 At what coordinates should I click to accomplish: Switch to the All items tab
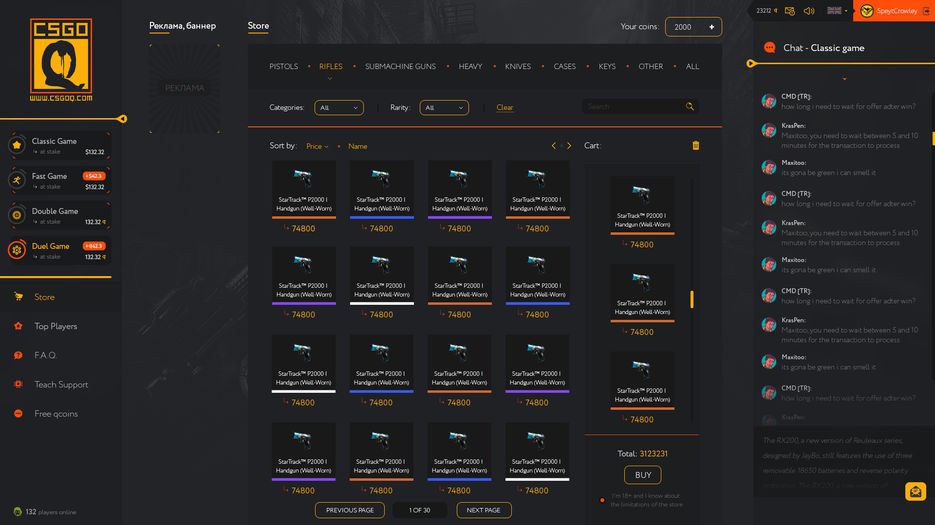point(692,66)
